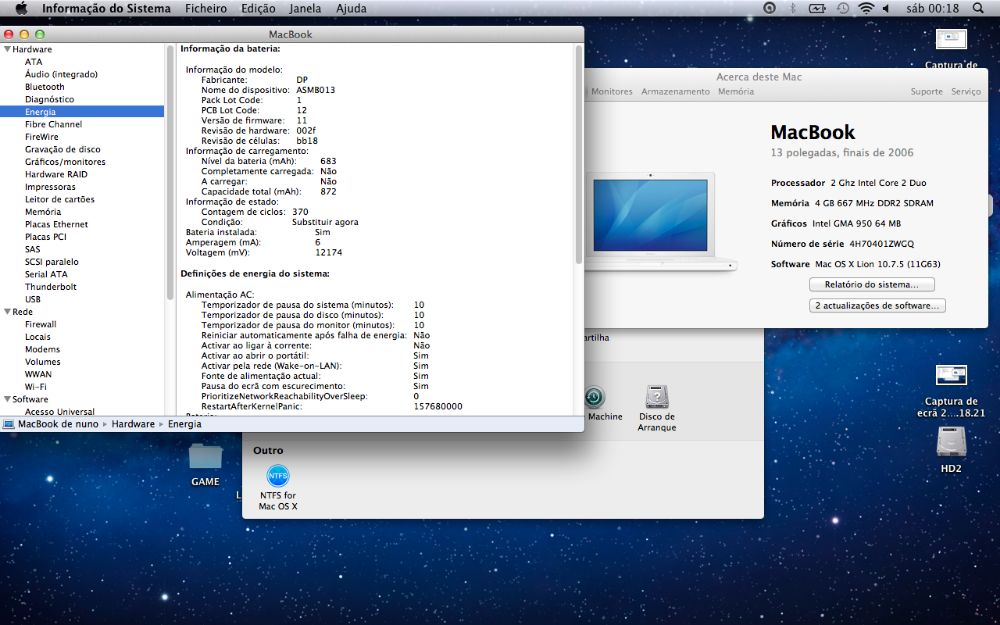Viewport: 1000px width, 625px height.
Task: Select Serial ATA in sidebar
Action: (46, 274)
